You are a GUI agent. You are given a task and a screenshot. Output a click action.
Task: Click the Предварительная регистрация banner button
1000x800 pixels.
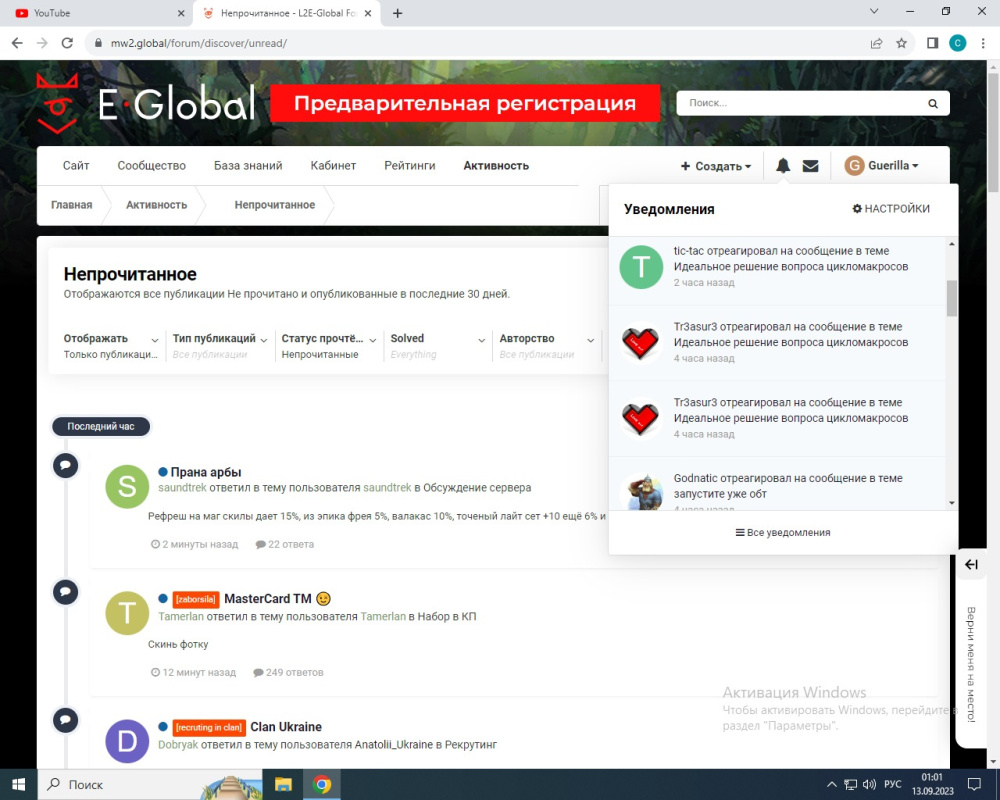[x=465, y=103]
